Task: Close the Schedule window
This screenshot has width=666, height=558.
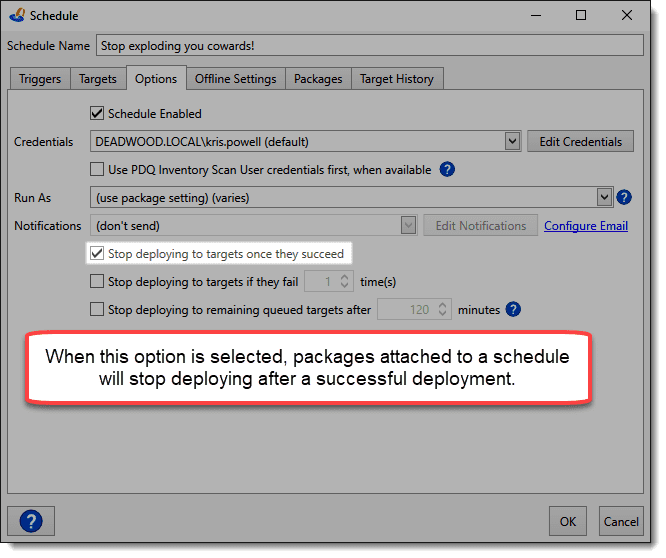Action: [x=627, y=15]
